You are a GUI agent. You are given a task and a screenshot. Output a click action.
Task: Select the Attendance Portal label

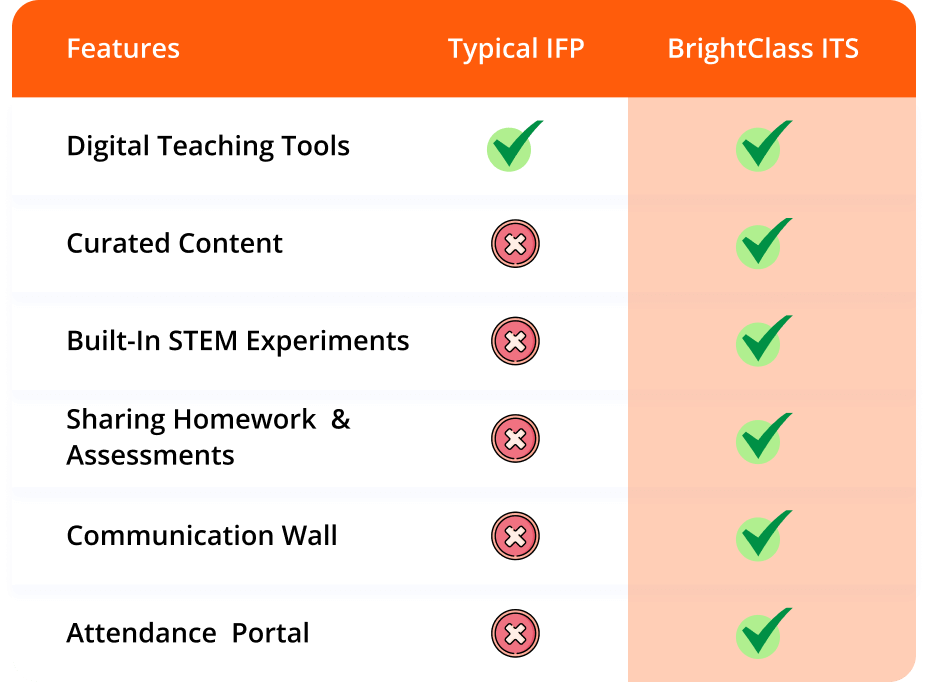188,633
